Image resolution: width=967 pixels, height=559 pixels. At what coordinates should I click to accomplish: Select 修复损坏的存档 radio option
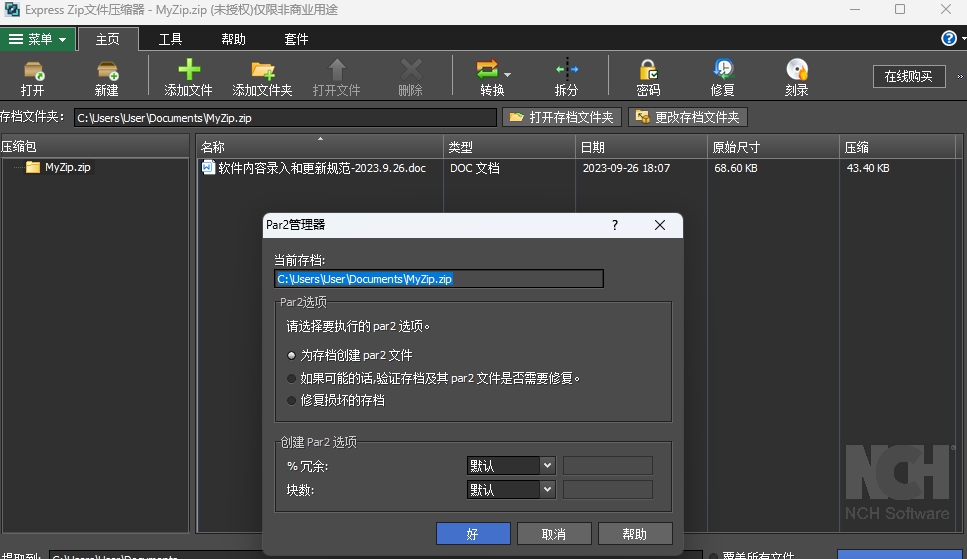(292, 400)
